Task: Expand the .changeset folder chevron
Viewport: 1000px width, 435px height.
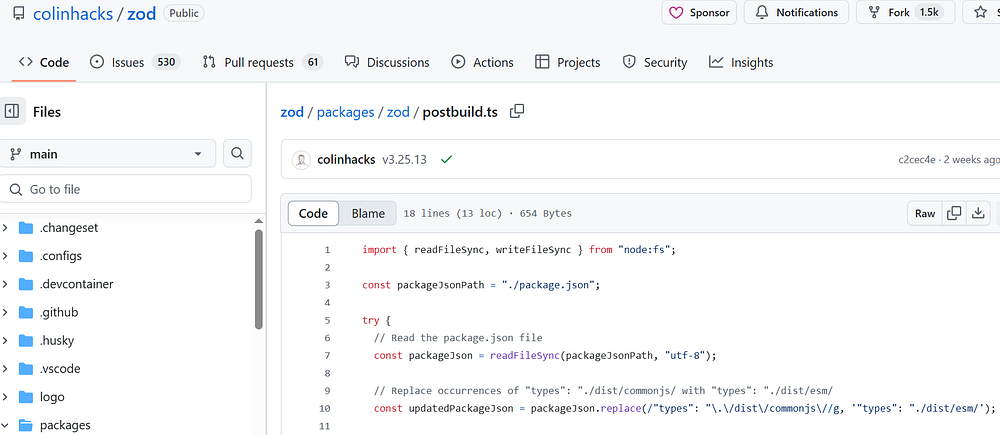Action: 5,228
